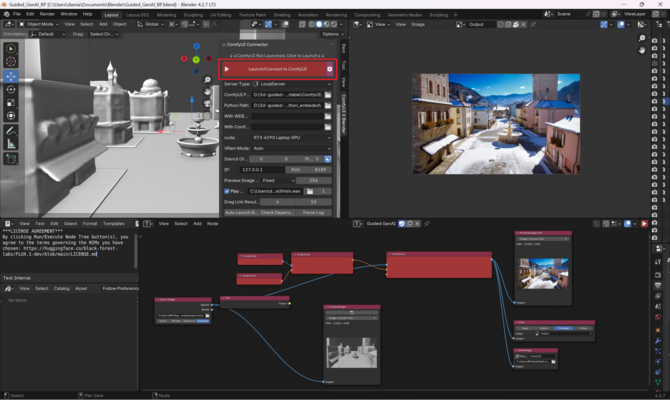Select the Annotate tool in the viewport toolbar
This screenshot has height=400, width=670.
pos(11,131)
